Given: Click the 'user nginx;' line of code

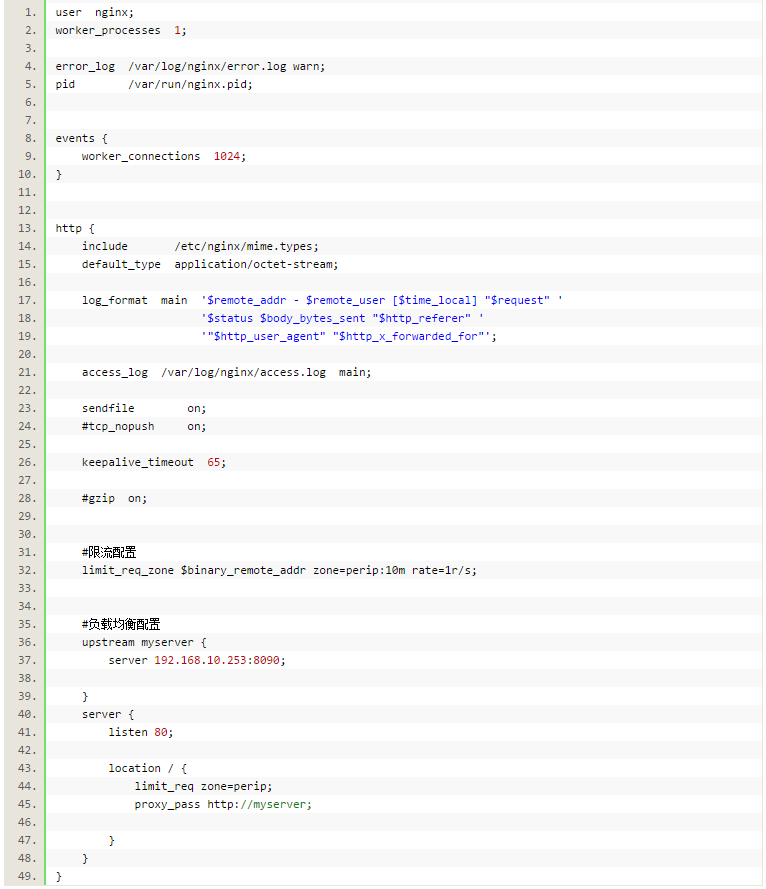Looking at the screenshot, I should 95,12.
